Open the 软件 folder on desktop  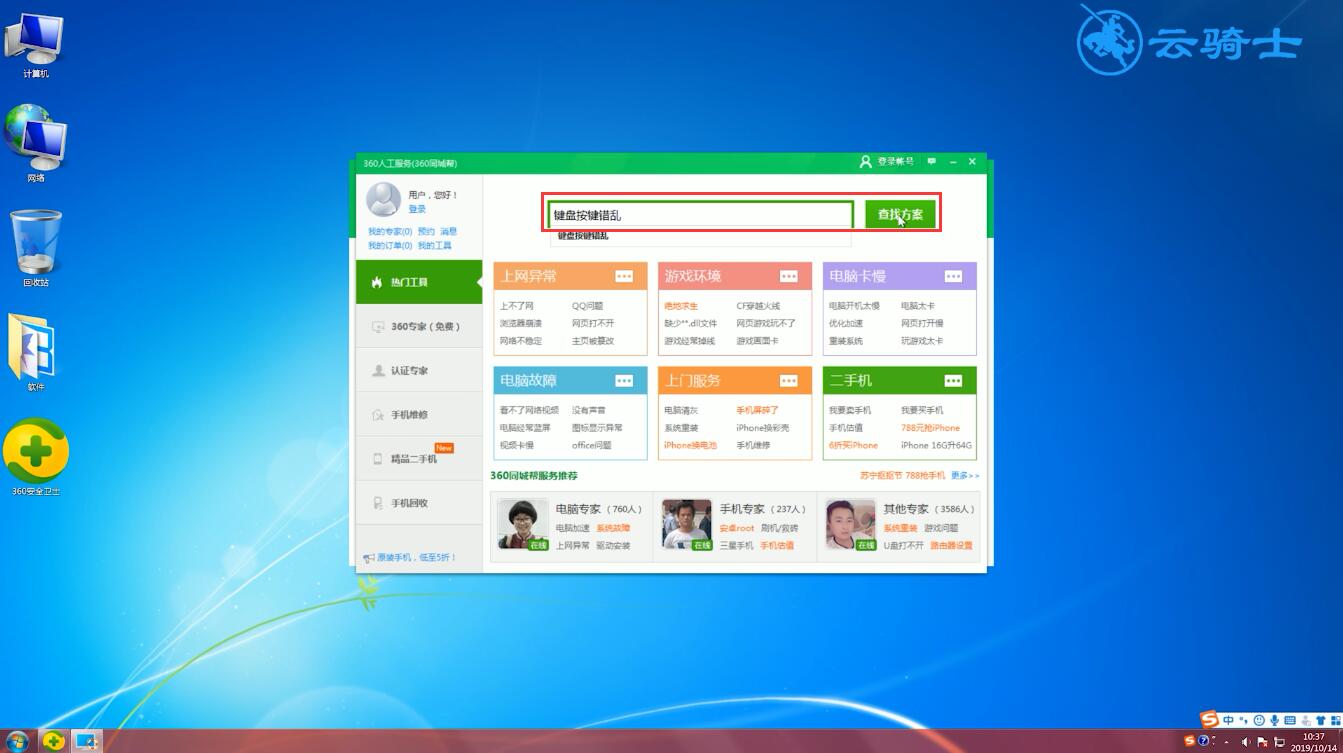coord(36,352)
